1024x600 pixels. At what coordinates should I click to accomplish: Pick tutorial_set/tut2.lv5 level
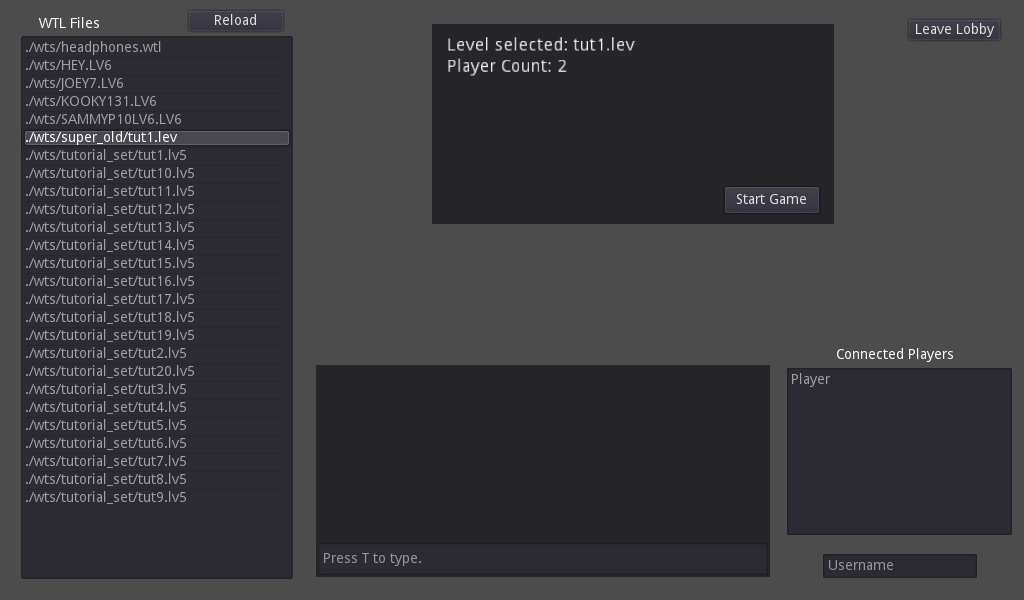pos(107,353)
